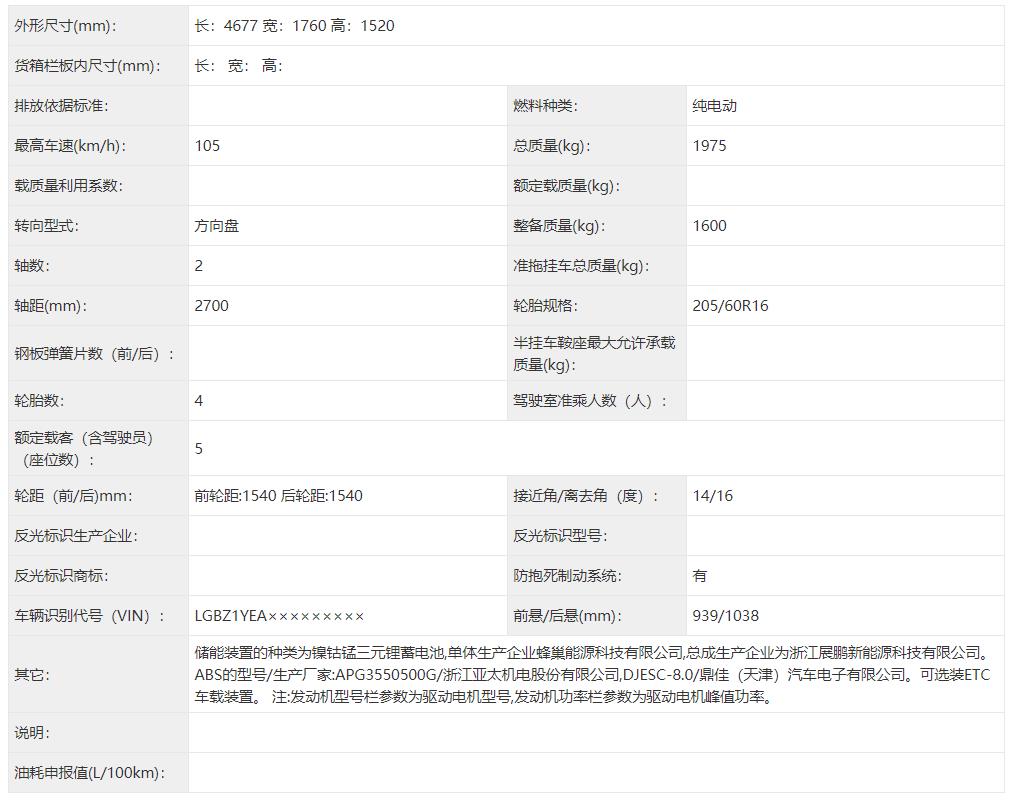
Task: Select the 防抱死制动系统 value 有
Action: point(700,576)
